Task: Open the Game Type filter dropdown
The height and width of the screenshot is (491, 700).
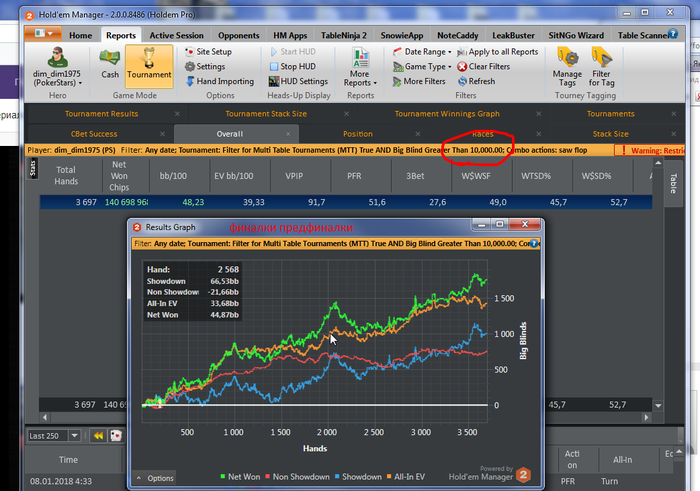Action: 422,67
